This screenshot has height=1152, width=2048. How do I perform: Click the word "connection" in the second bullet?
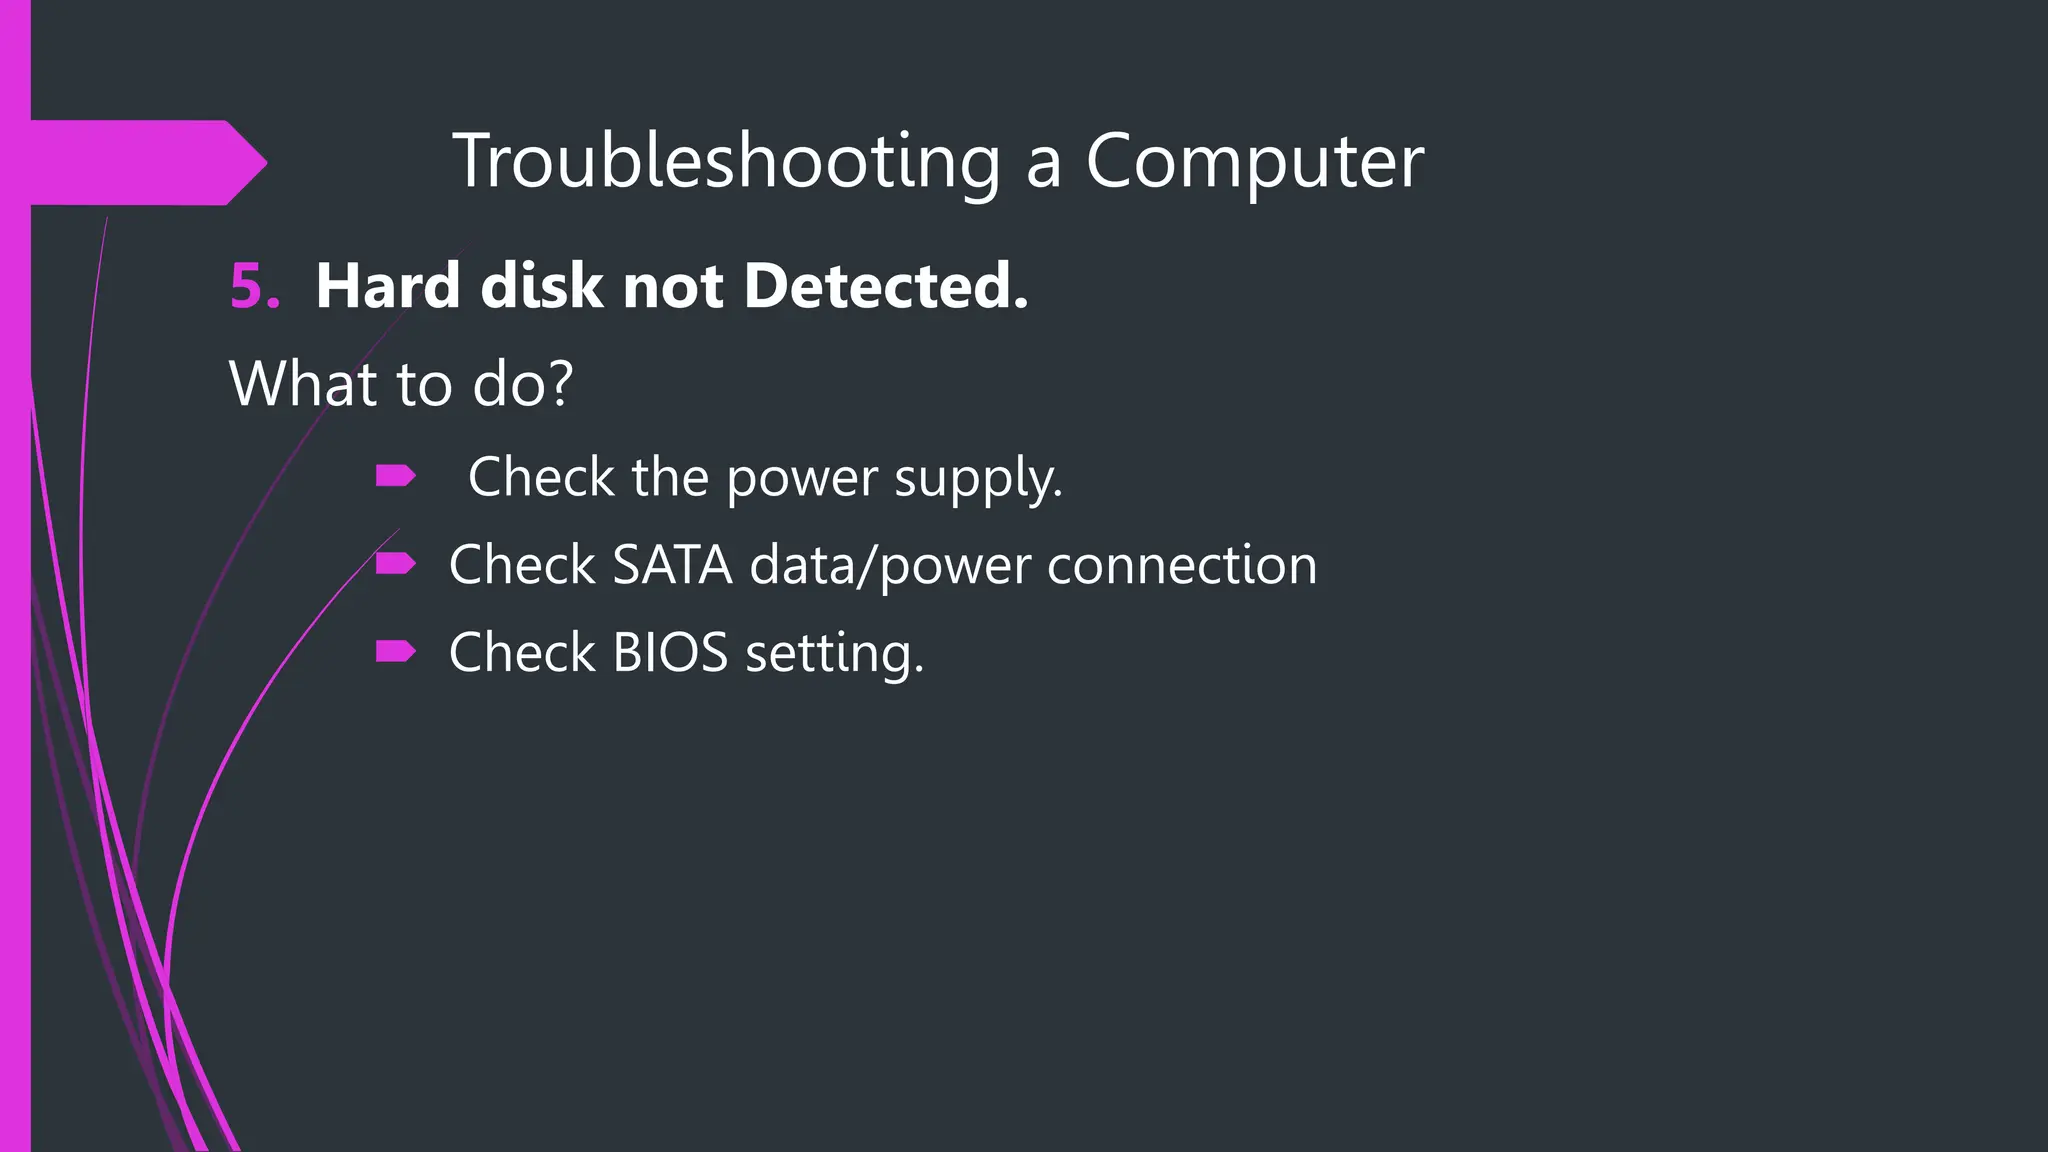tap(1182, 565)
